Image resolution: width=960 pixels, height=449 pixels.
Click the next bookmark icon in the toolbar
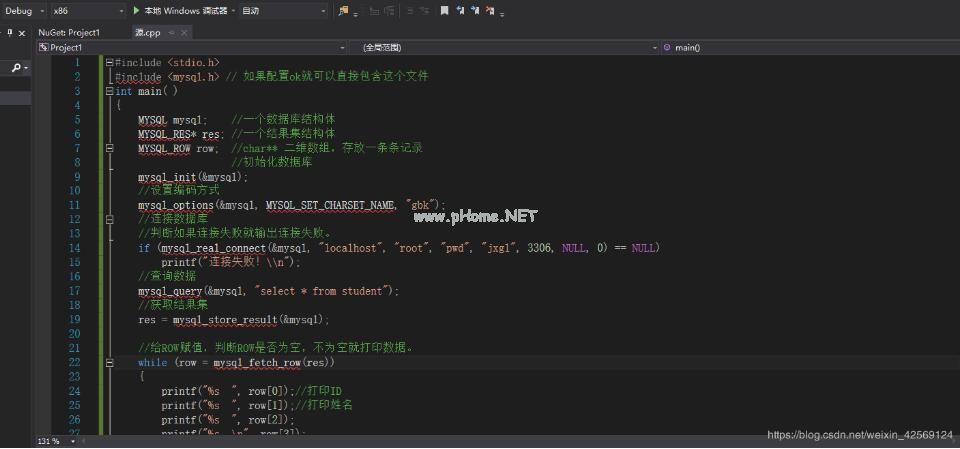(460, 11)
